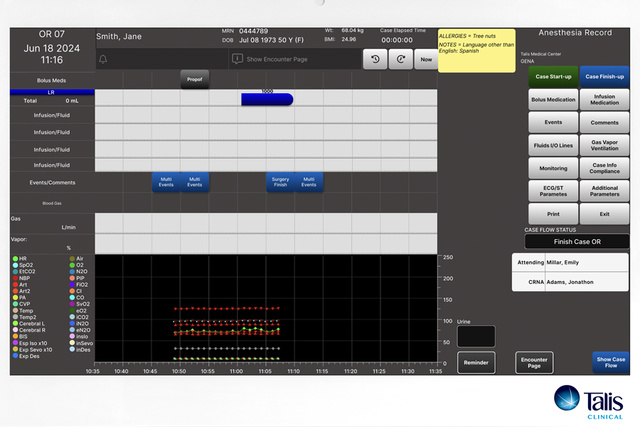
Task: Select the Propof bolus marker
Action: pos(195,79)
